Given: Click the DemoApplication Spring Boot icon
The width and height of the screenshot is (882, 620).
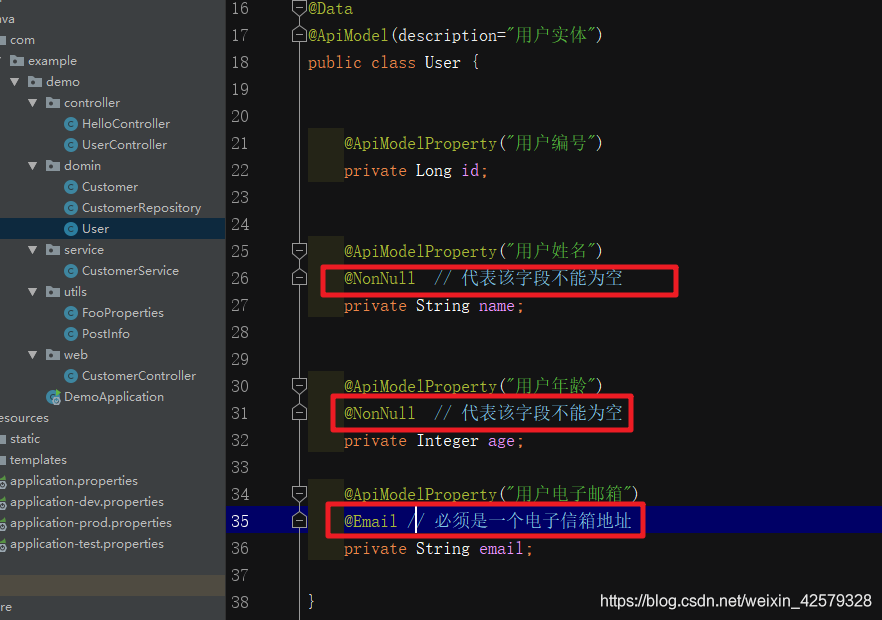Looking at the screenshot, I should (53, 397).
